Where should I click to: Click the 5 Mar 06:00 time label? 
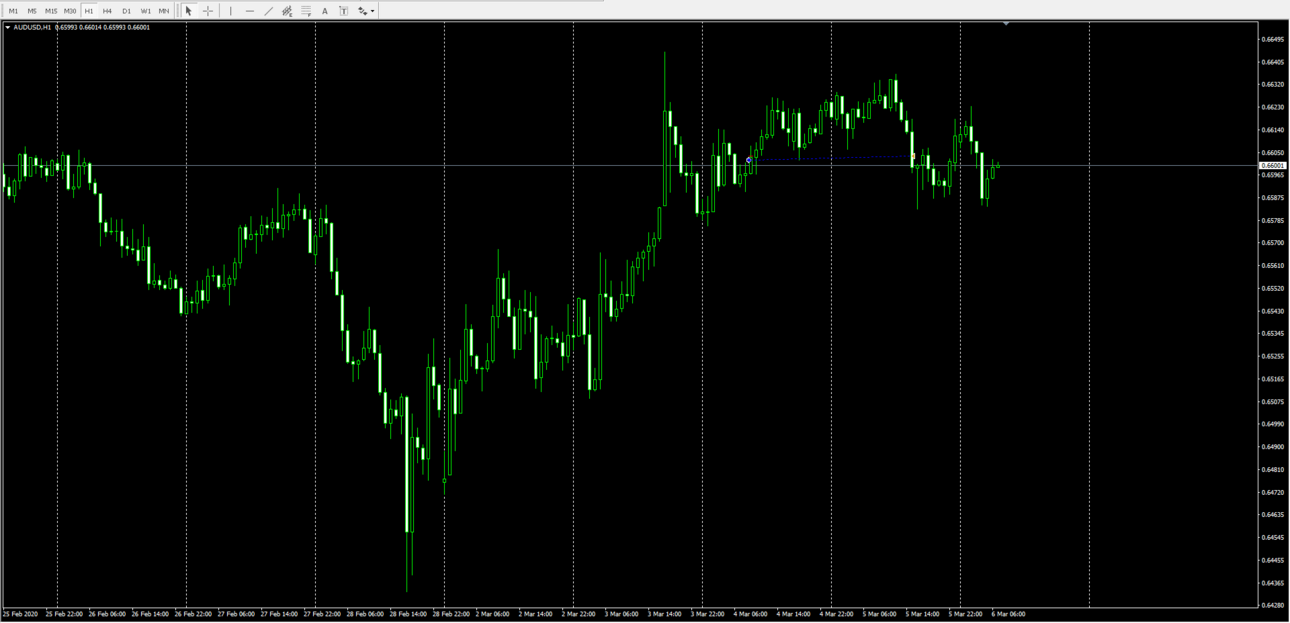point(880,614)
